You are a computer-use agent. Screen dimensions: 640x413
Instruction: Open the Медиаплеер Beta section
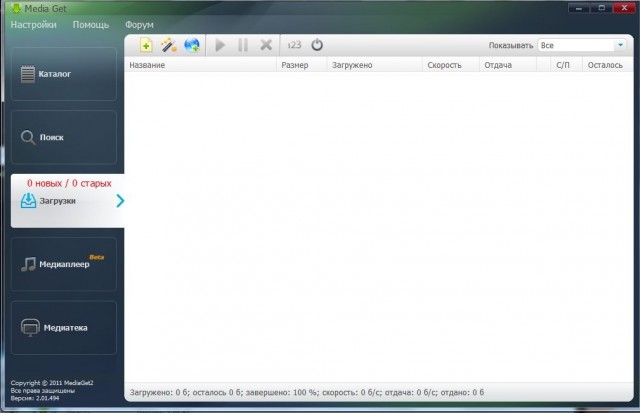coord(64,264)
